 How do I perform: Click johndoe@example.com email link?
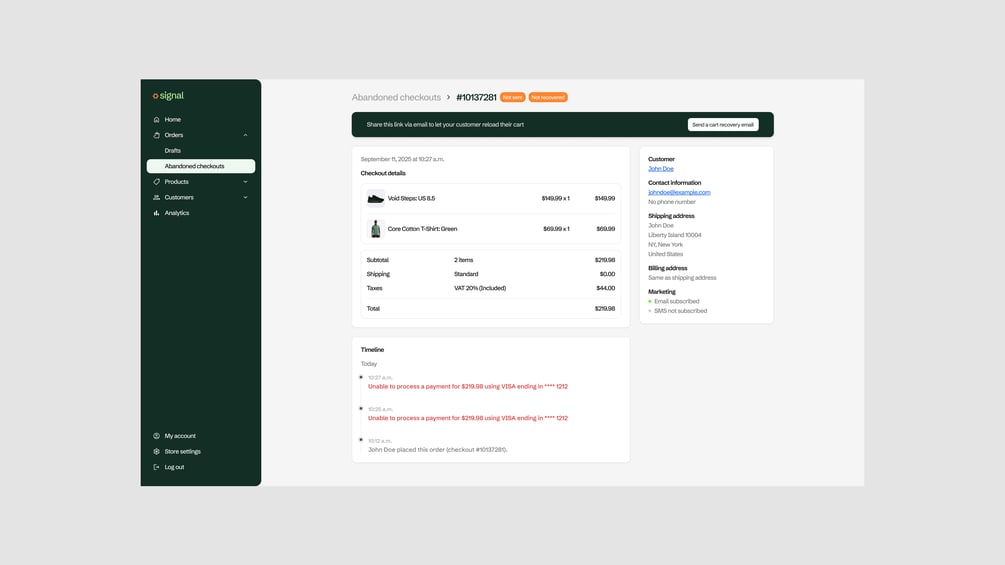point(679,192)
